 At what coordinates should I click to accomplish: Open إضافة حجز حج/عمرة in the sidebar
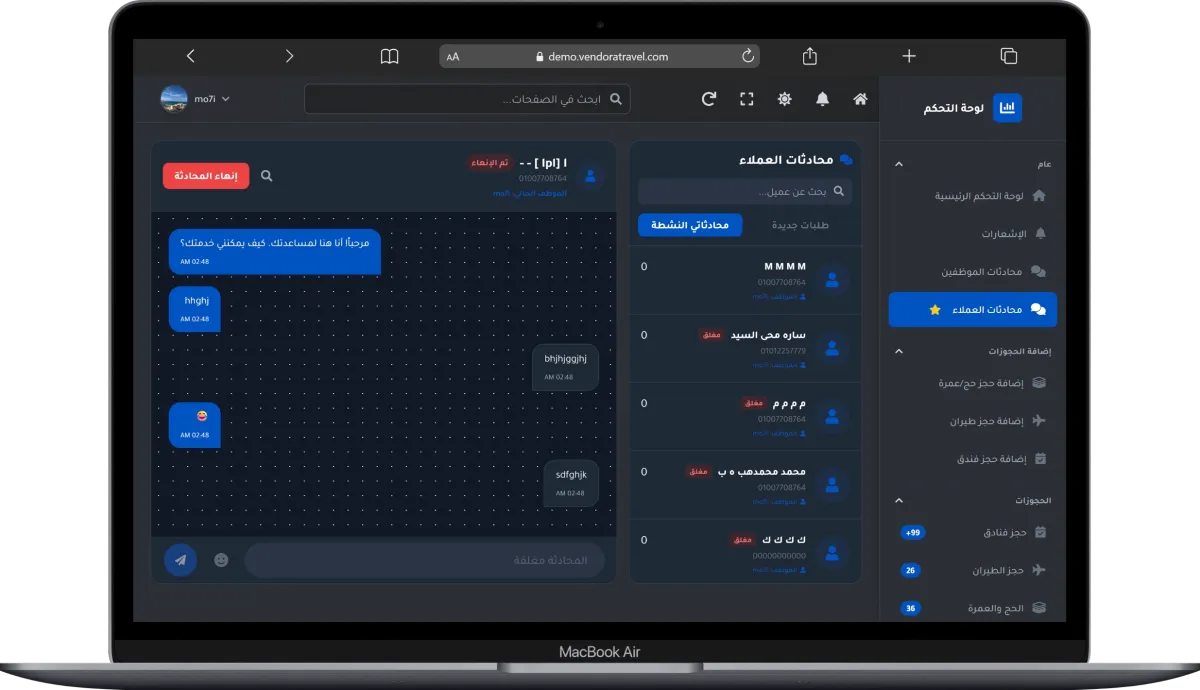pyautogui.click(x=973, y=383)
